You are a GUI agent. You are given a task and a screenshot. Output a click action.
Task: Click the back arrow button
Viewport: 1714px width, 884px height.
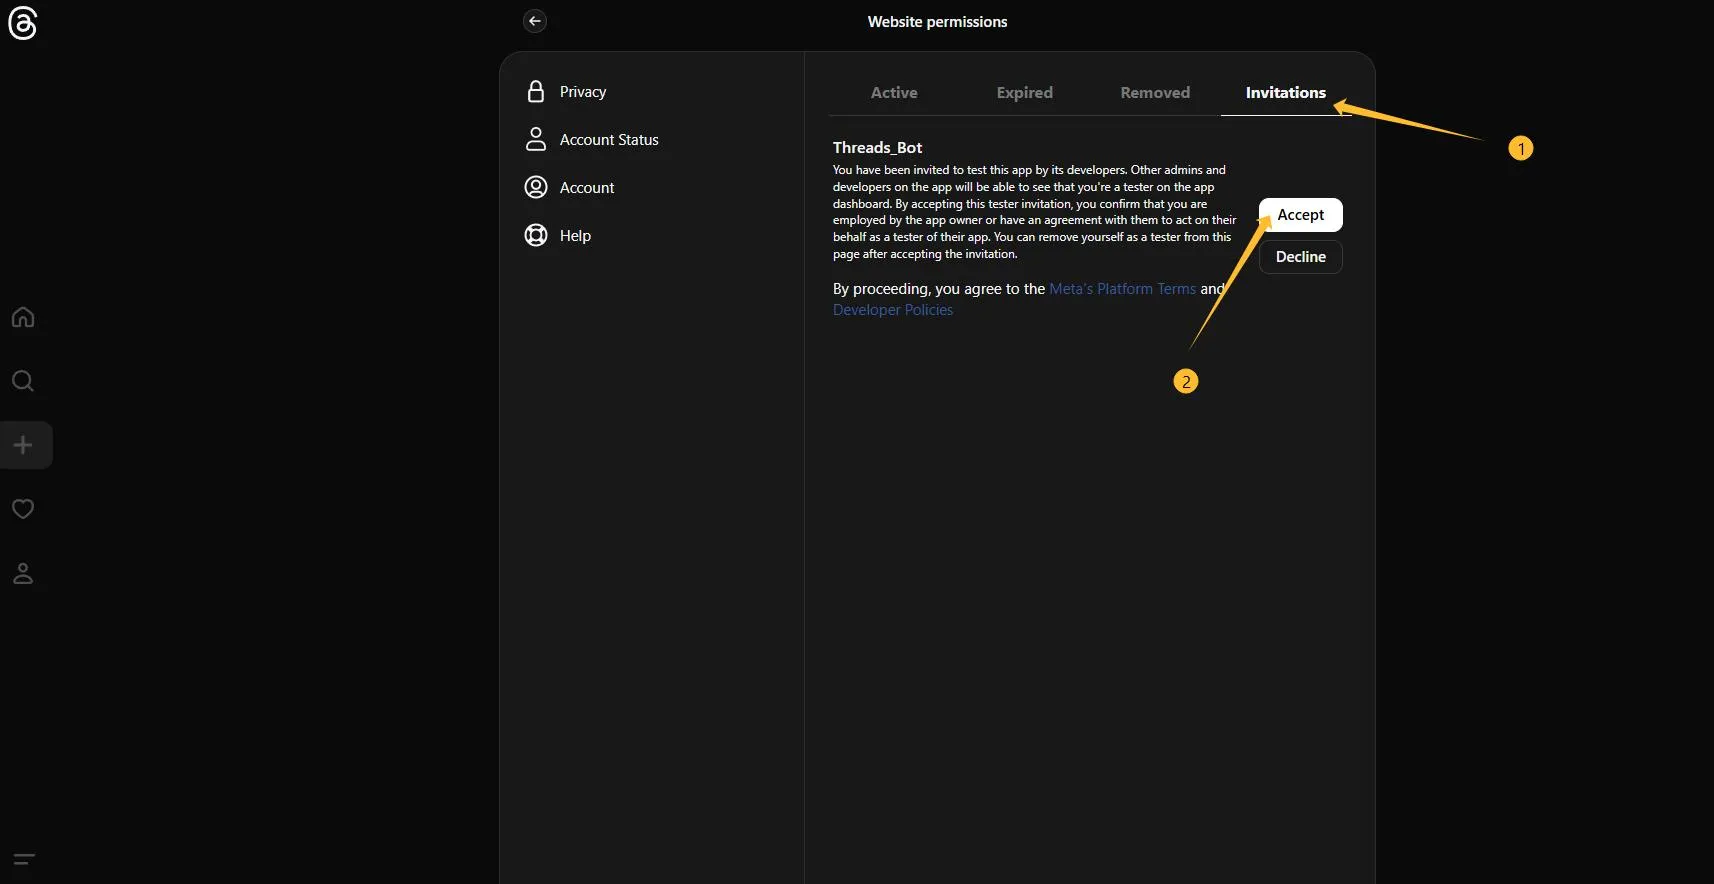point(535,21)
